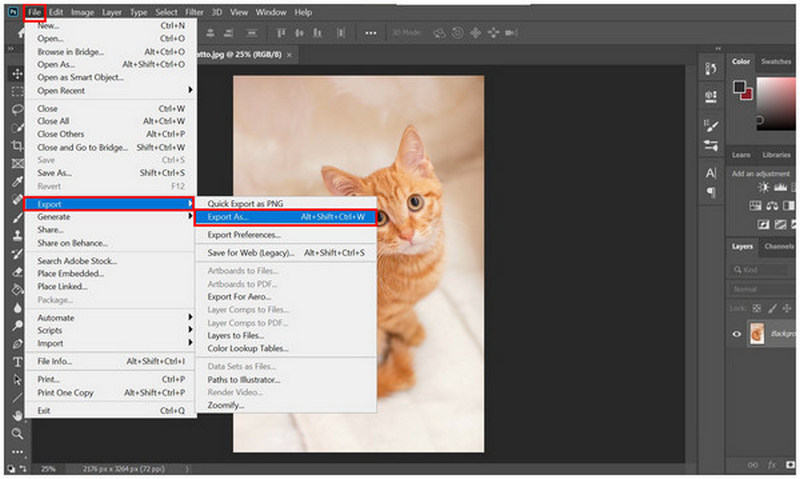Select the Blur tool
The height and width of the screenshot is (479, 800).
point(17,308)
